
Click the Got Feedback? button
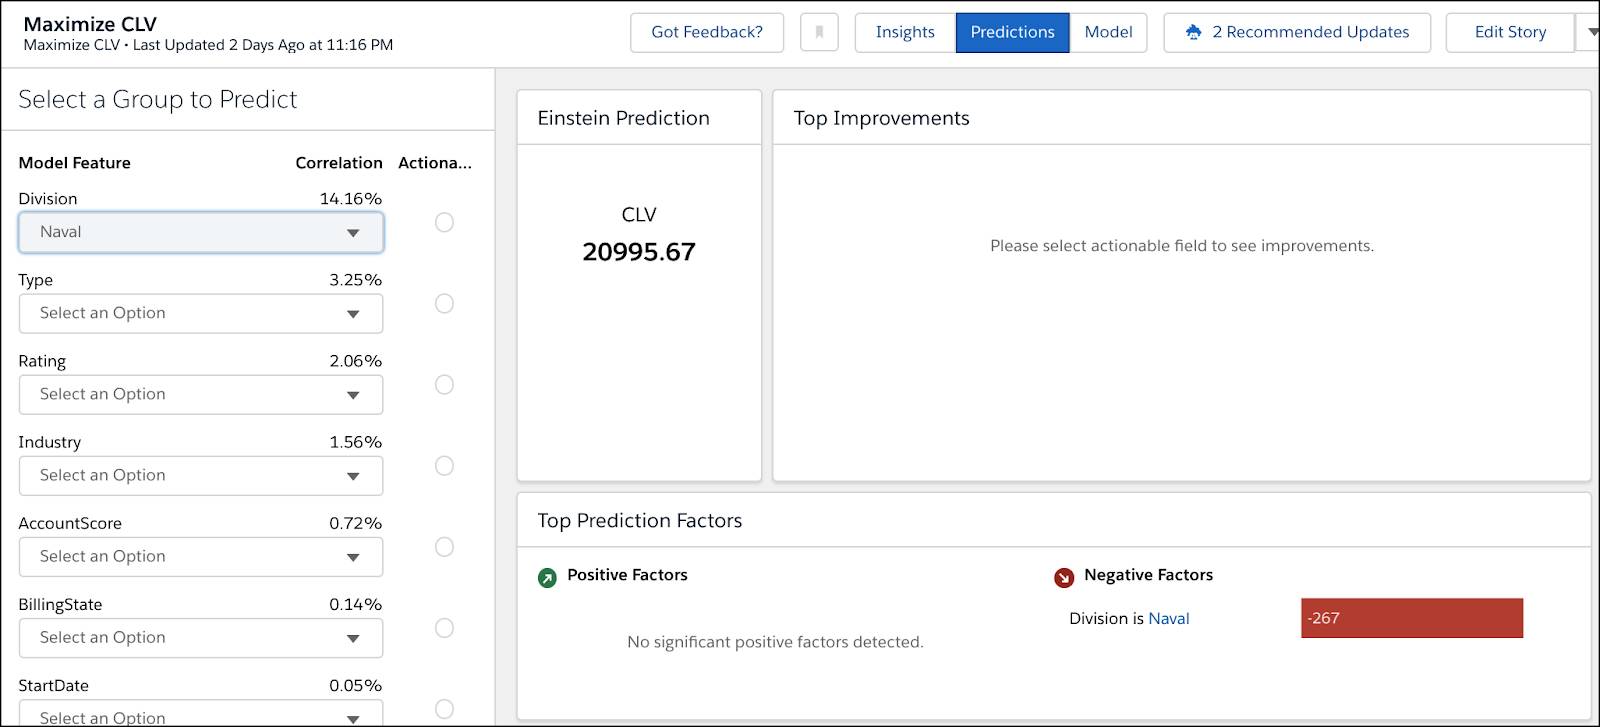pyautogui.click(x=707, y=32)
